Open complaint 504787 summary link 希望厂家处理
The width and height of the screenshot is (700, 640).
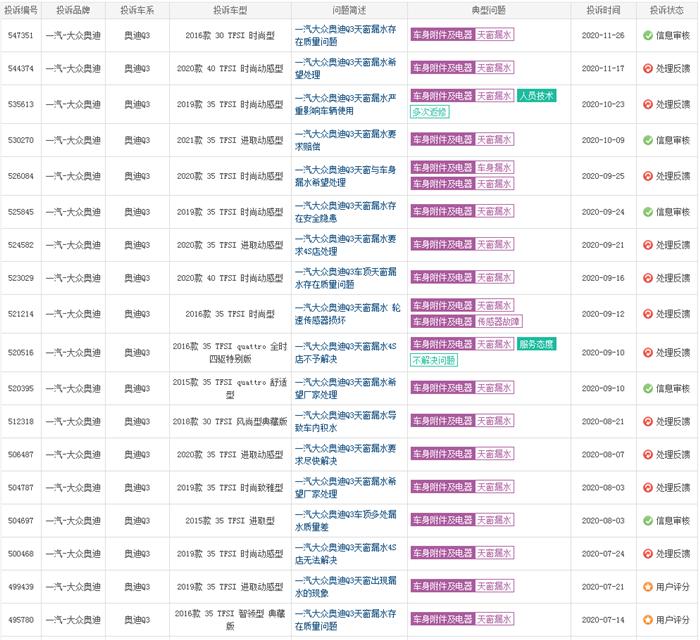345,487
